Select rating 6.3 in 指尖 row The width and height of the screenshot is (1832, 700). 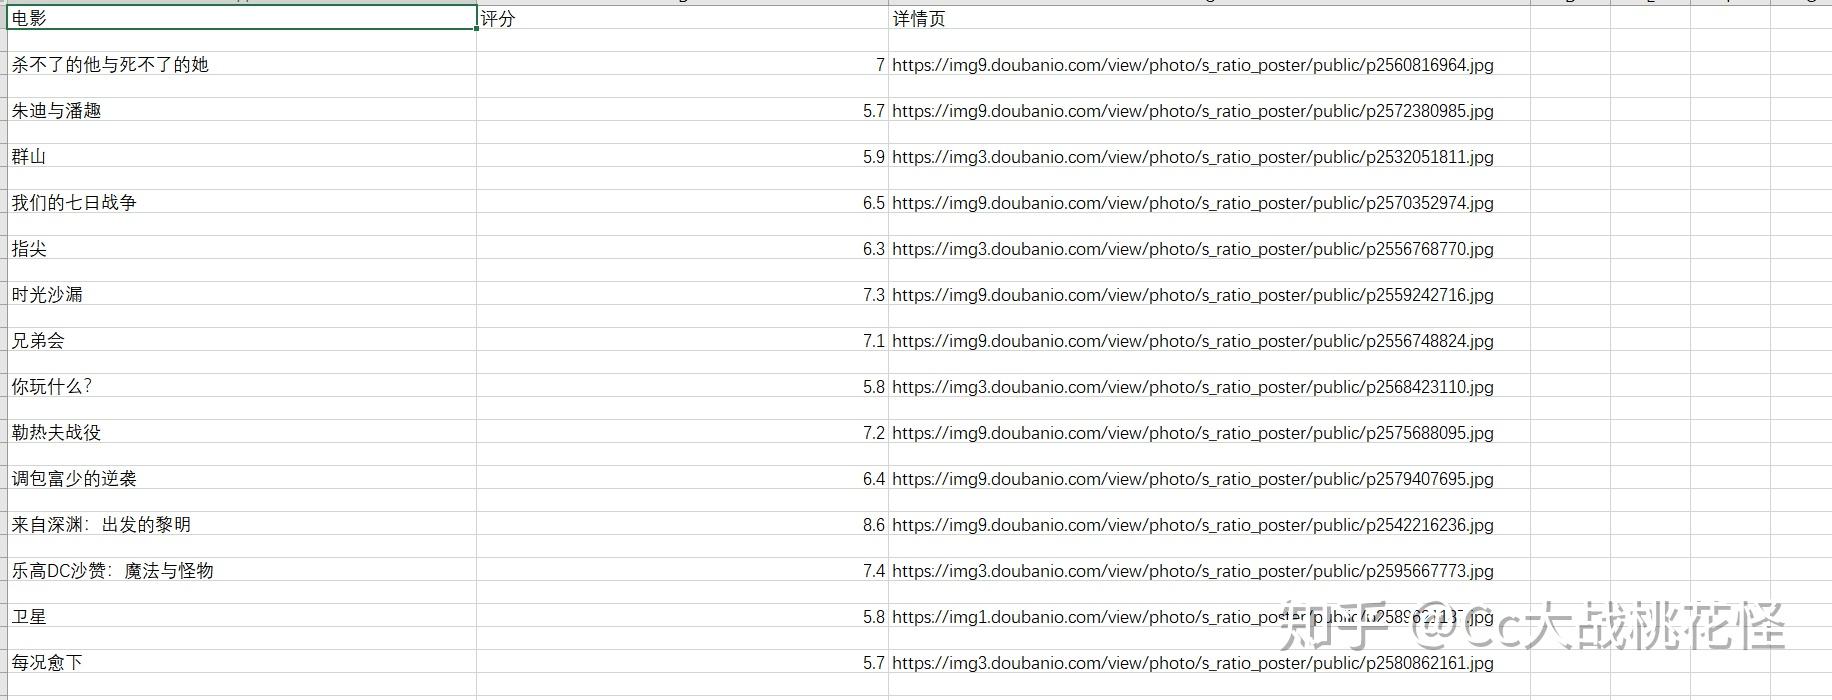[682, 248]
